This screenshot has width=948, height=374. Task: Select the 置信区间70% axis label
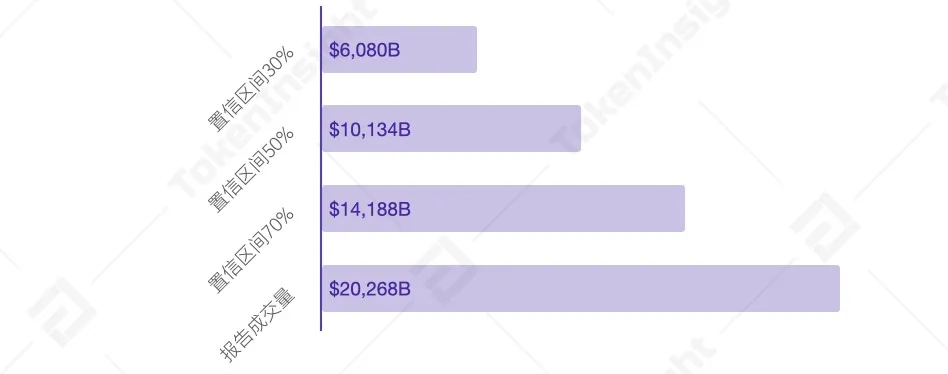pos(251,250)
